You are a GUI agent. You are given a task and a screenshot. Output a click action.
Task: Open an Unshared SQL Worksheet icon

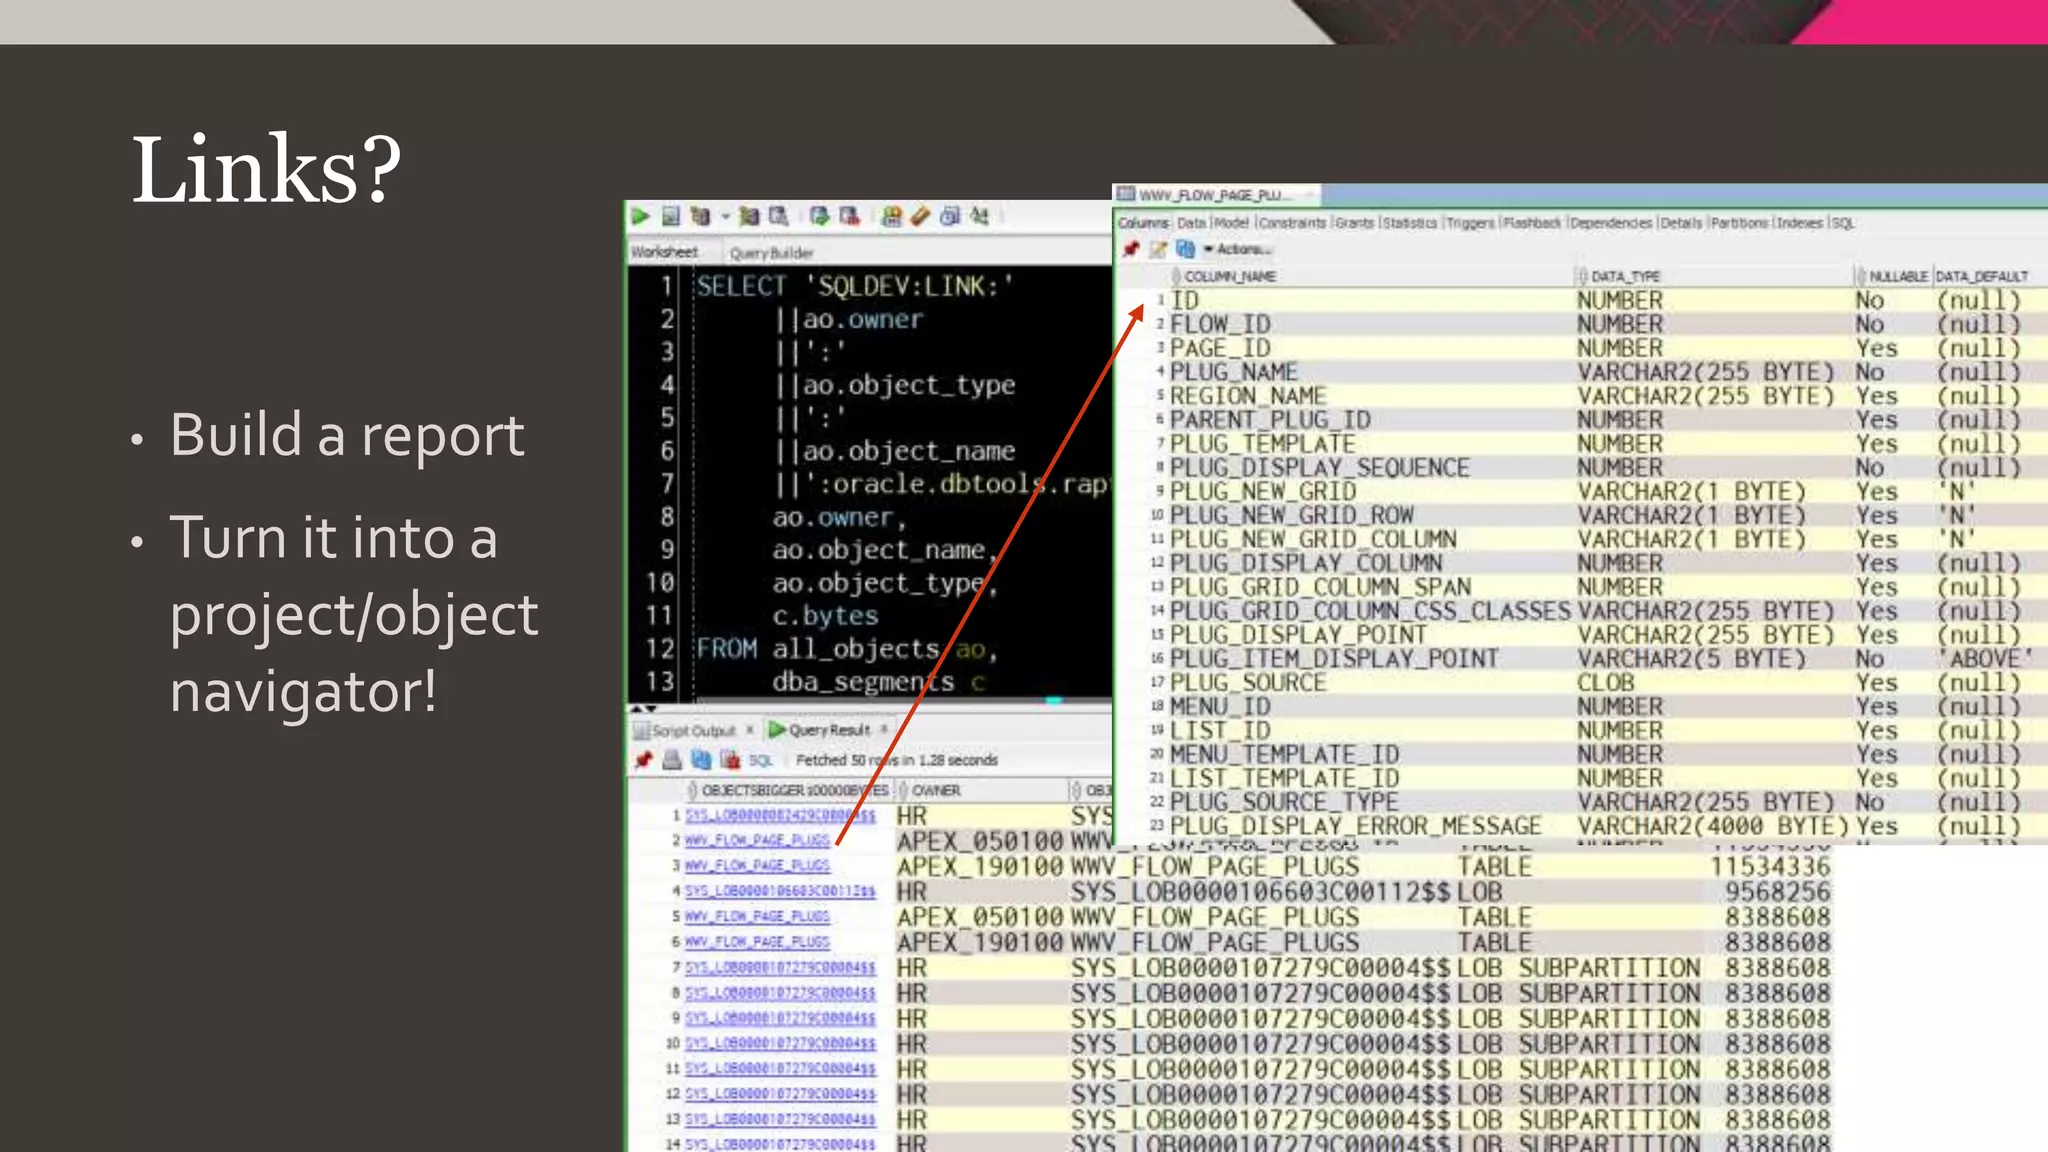click(892, 216)
